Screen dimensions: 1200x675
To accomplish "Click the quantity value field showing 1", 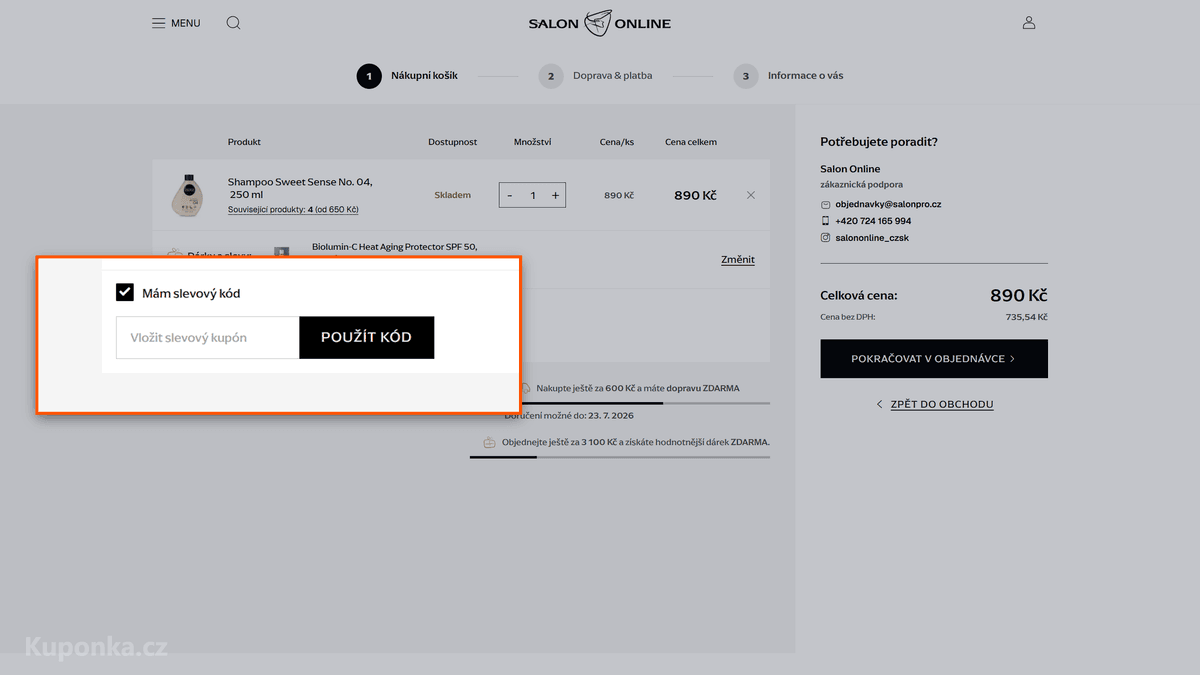I will tap(533, 195).
